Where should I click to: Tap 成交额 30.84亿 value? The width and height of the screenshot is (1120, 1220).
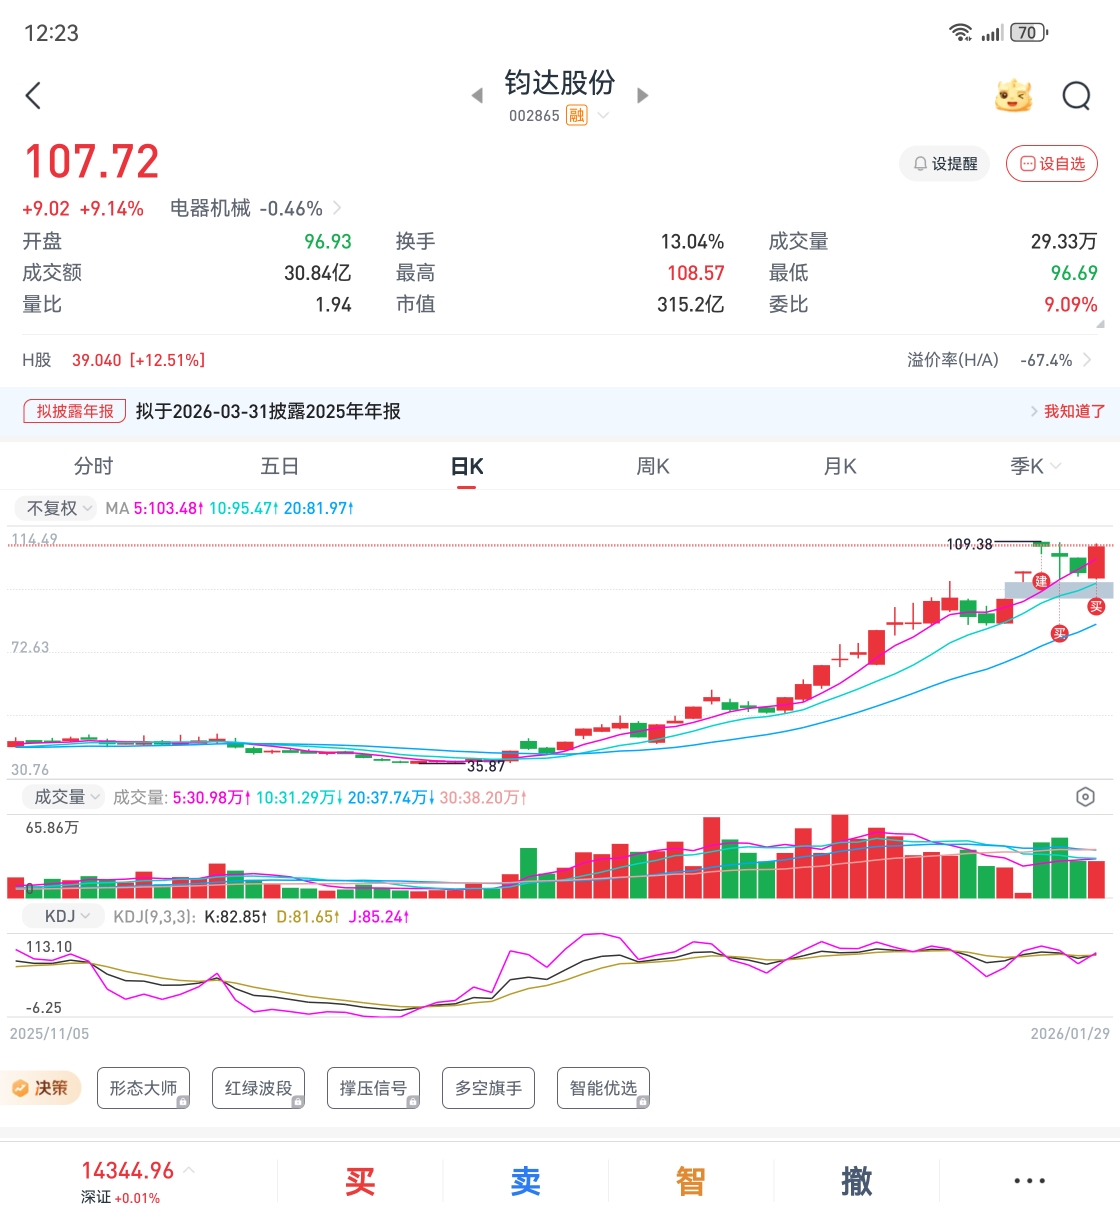point(317,273)
